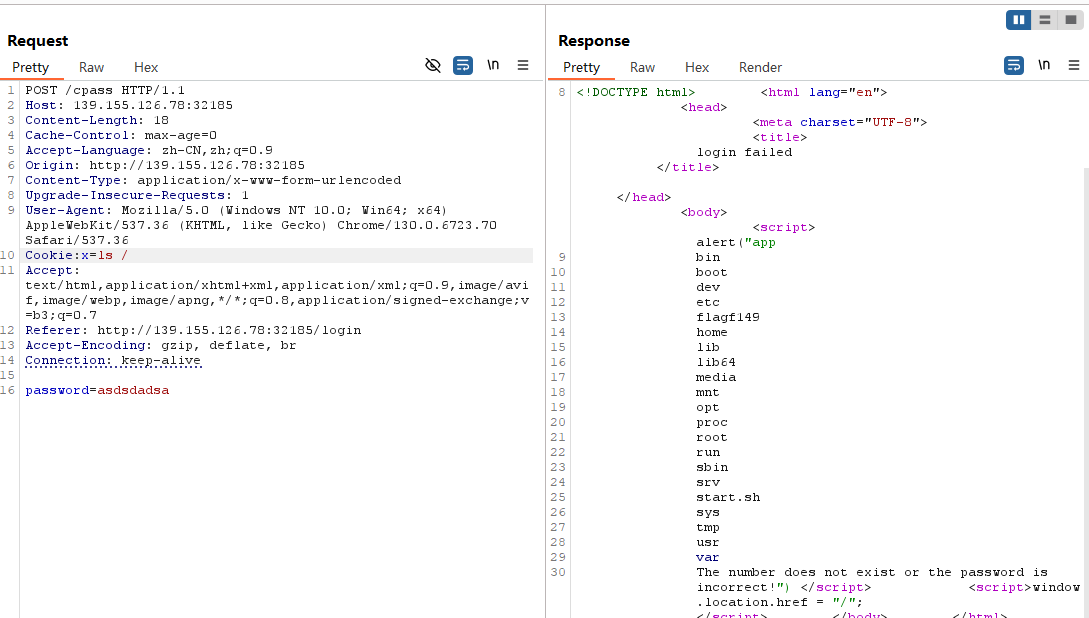Viewport: 1089px width, 618px height.
Task: Toggle word wrap icon in Response panel
Action: [x=1014, y=65]
